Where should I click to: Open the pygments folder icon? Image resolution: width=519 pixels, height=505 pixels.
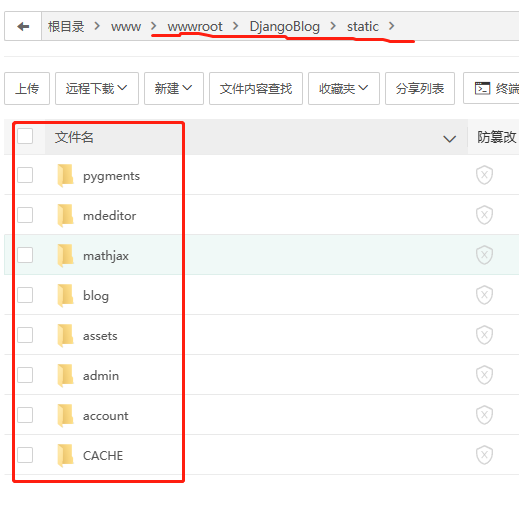[65, 176]
